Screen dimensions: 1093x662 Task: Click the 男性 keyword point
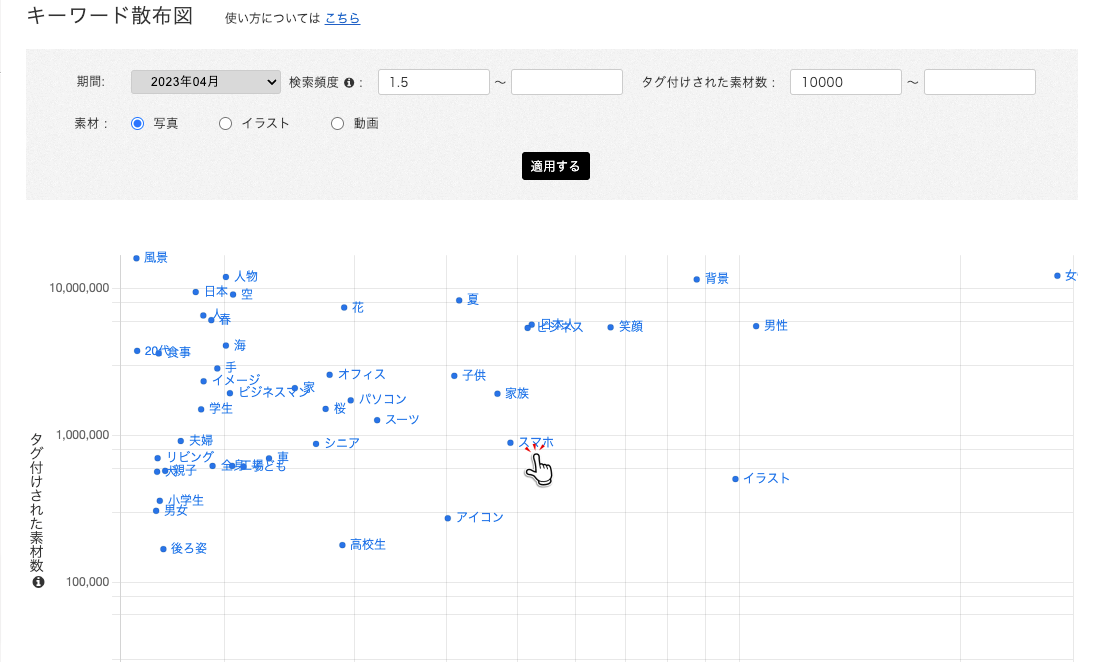click(756, 326)
